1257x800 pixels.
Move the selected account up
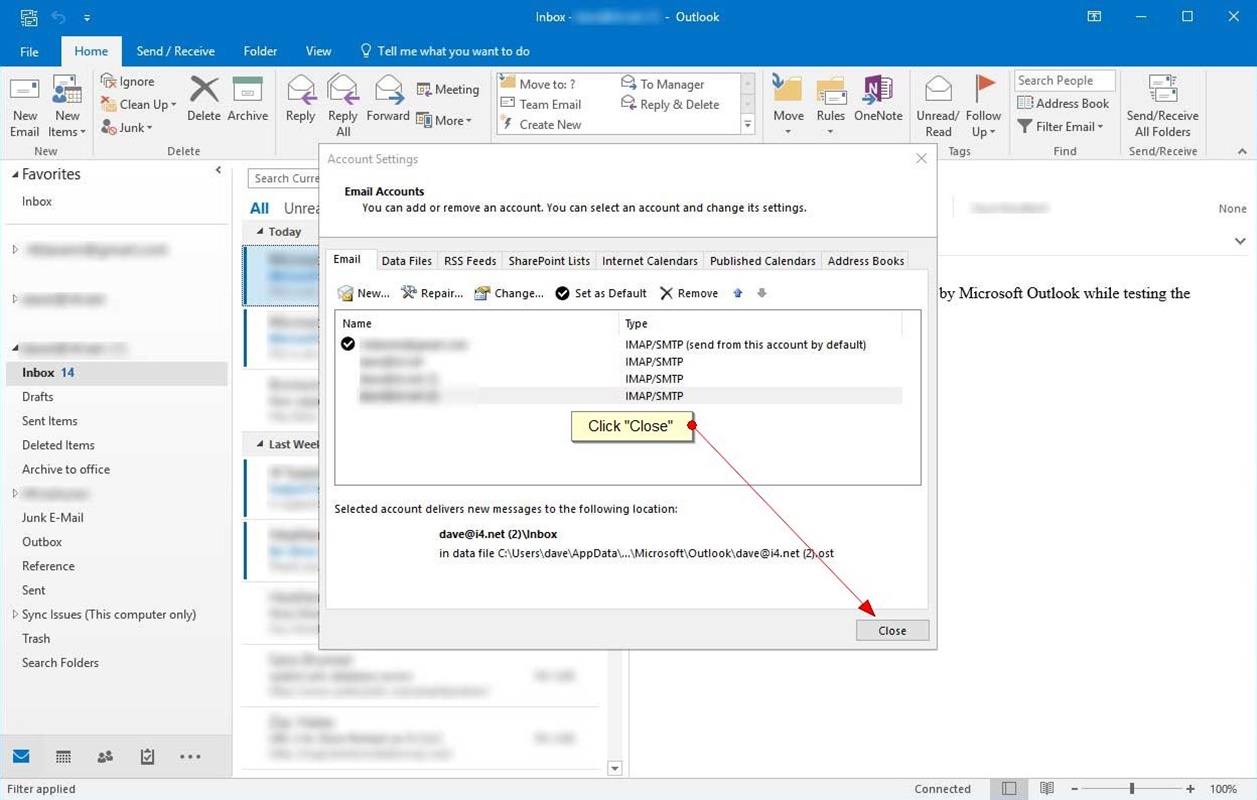[738, 293]
